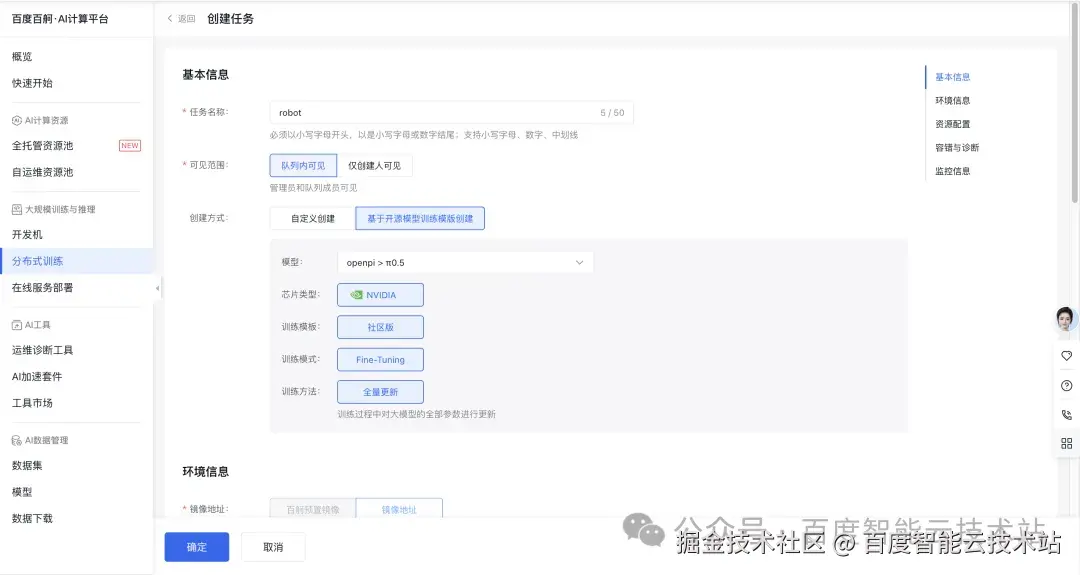Select 队列内可见 visibility option
Screen dimensions: 1080x575
pyautogui.click(x=303, y=165)
